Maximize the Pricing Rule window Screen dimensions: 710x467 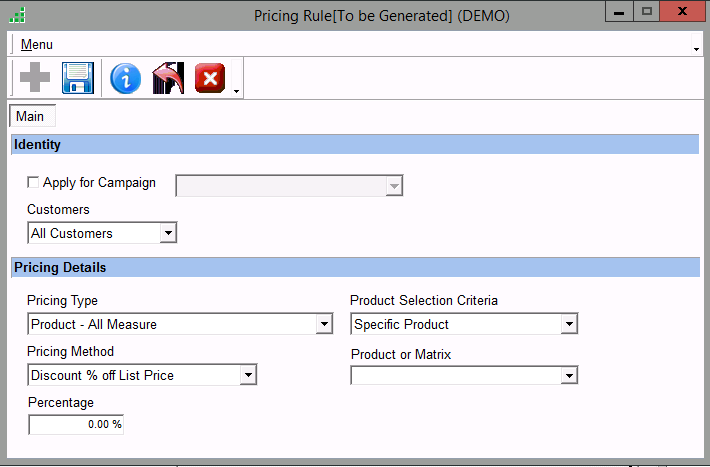pyautogui.click(x=647, y=11)
